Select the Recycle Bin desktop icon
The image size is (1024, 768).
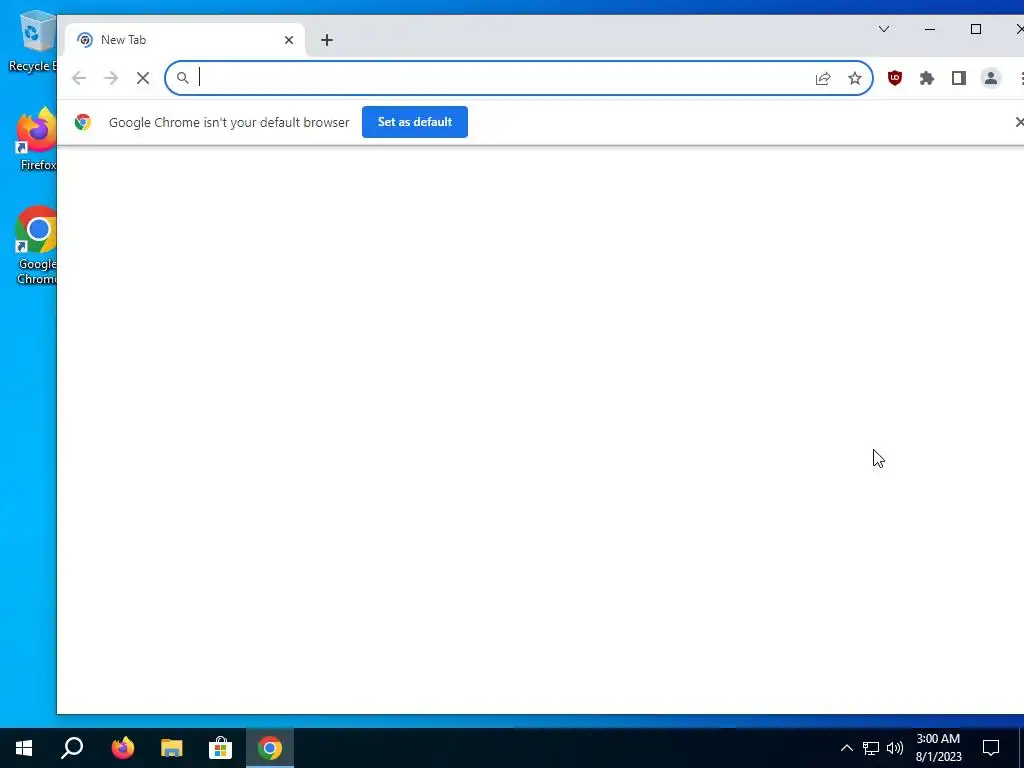pyautogui.click(x=33, y=40)
